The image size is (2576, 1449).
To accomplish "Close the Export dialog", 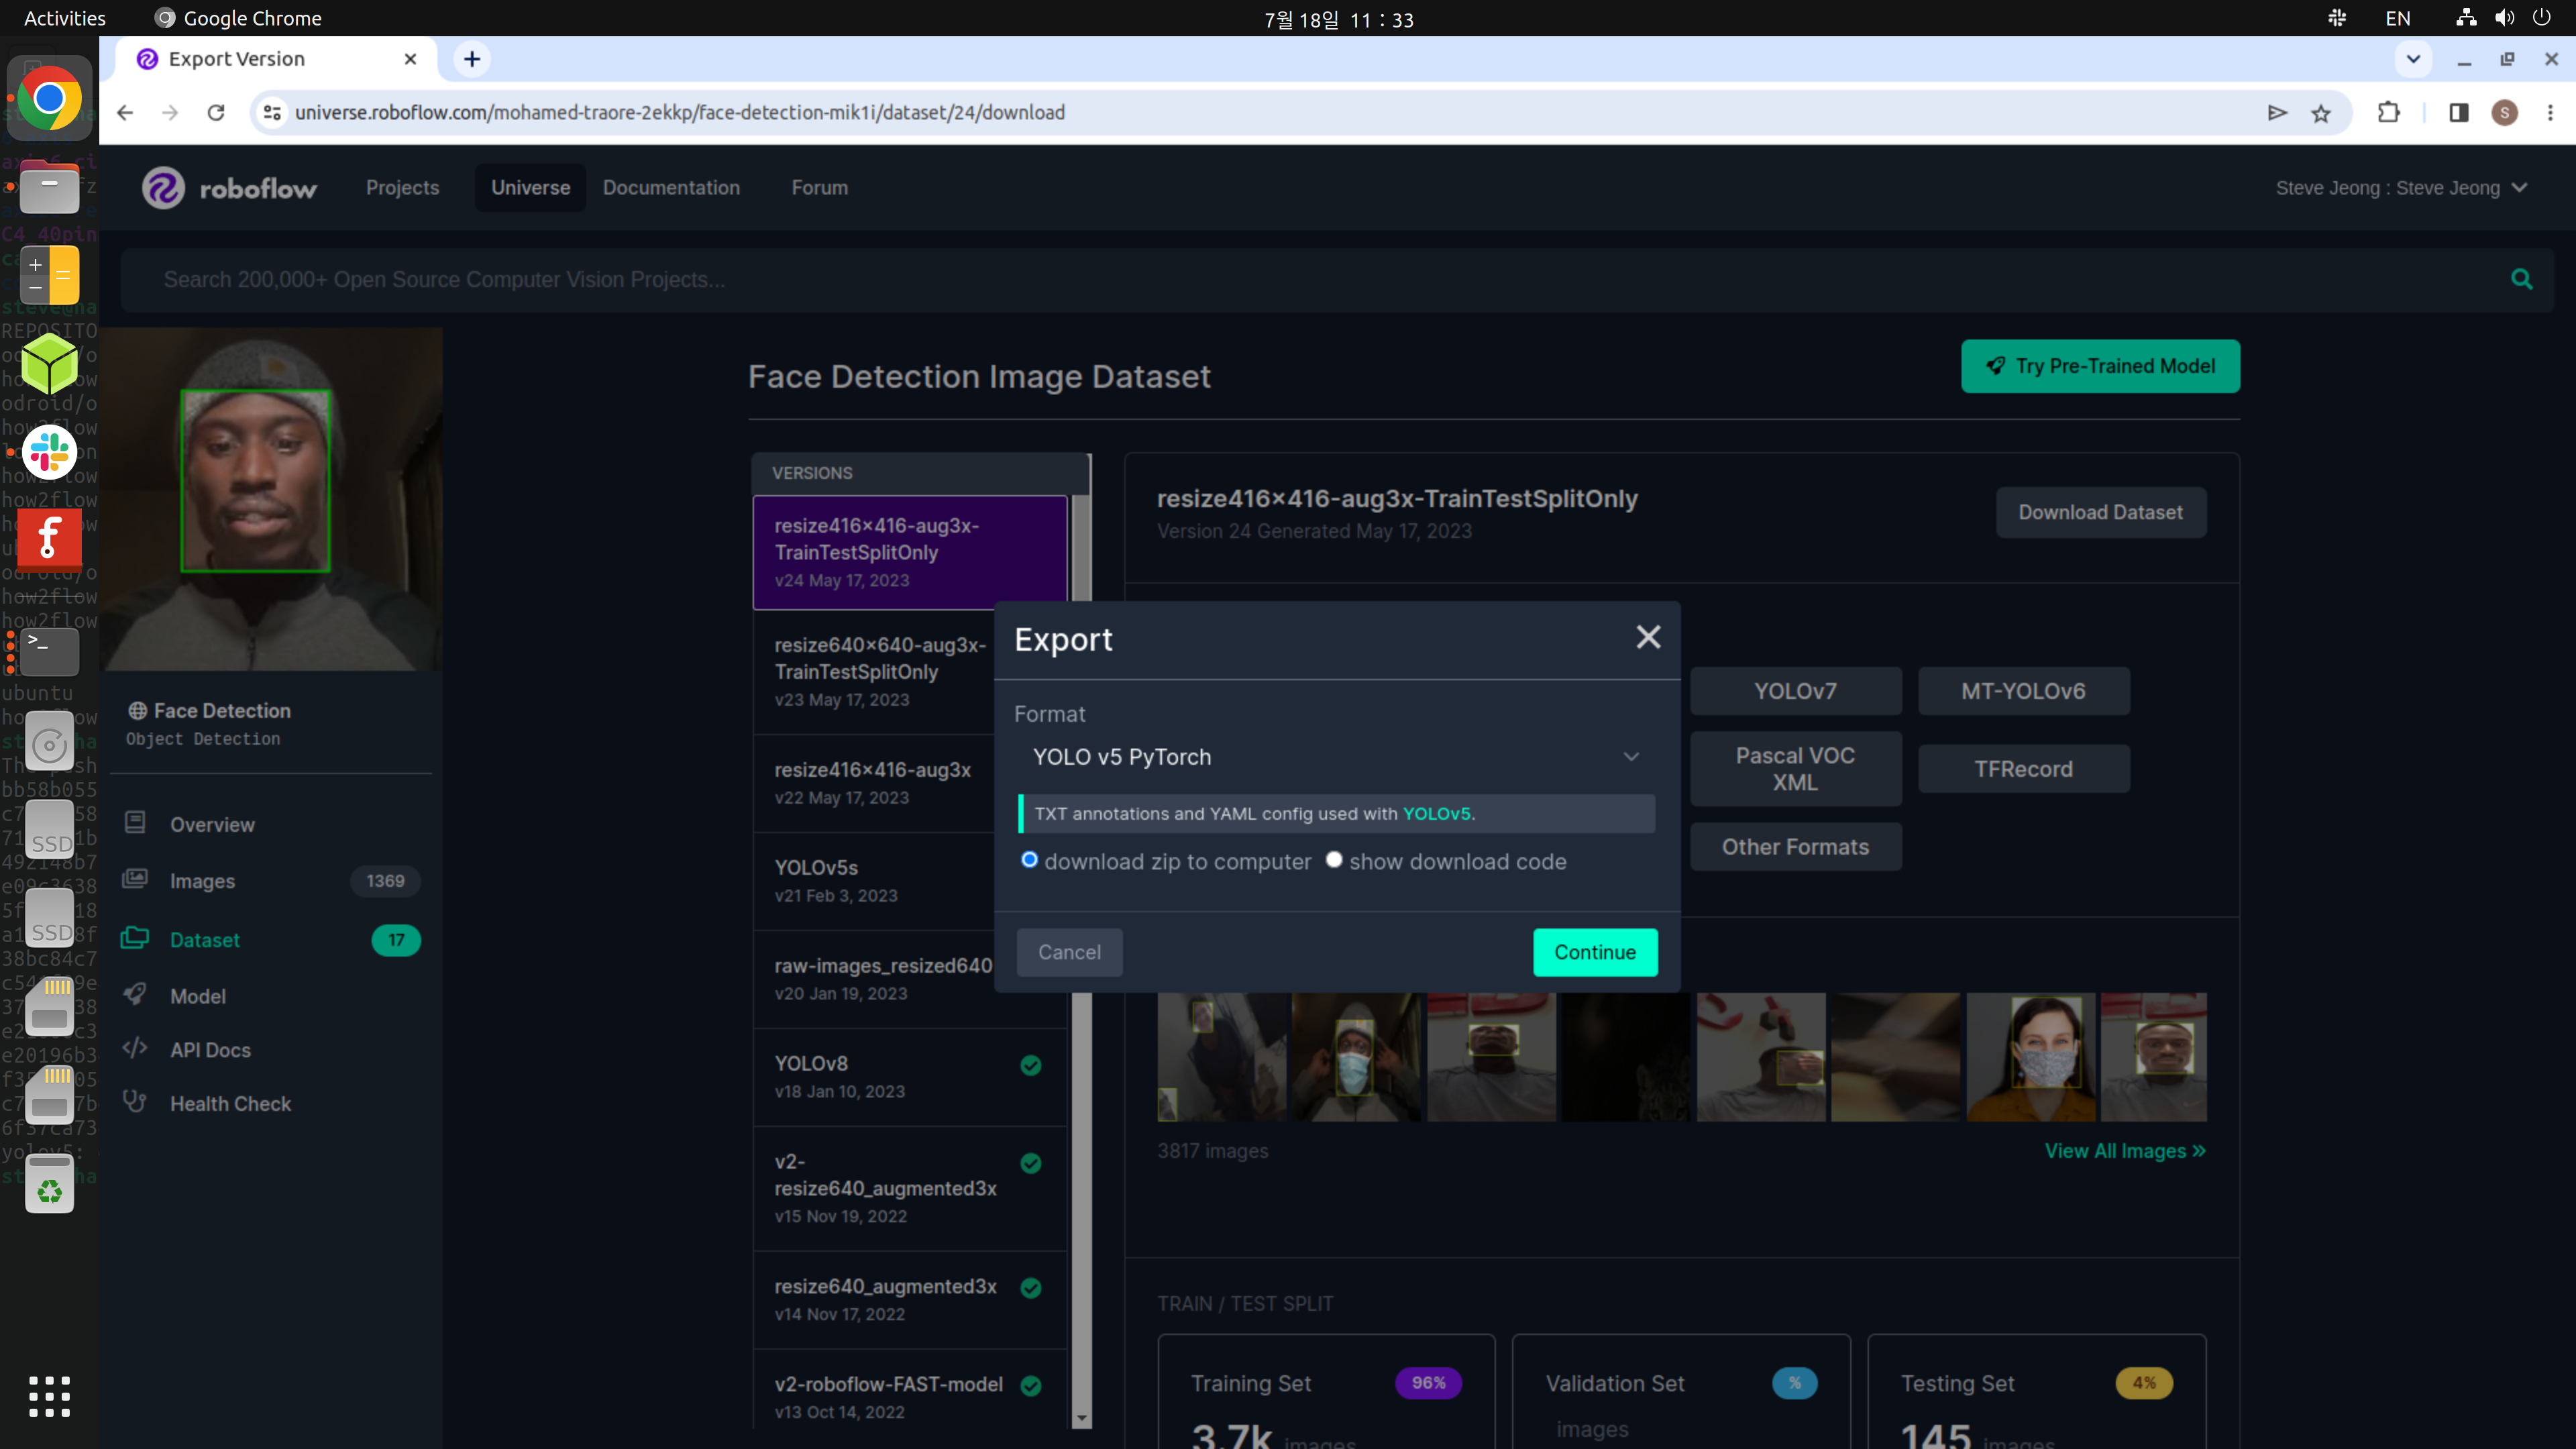I will (1648, 637).
